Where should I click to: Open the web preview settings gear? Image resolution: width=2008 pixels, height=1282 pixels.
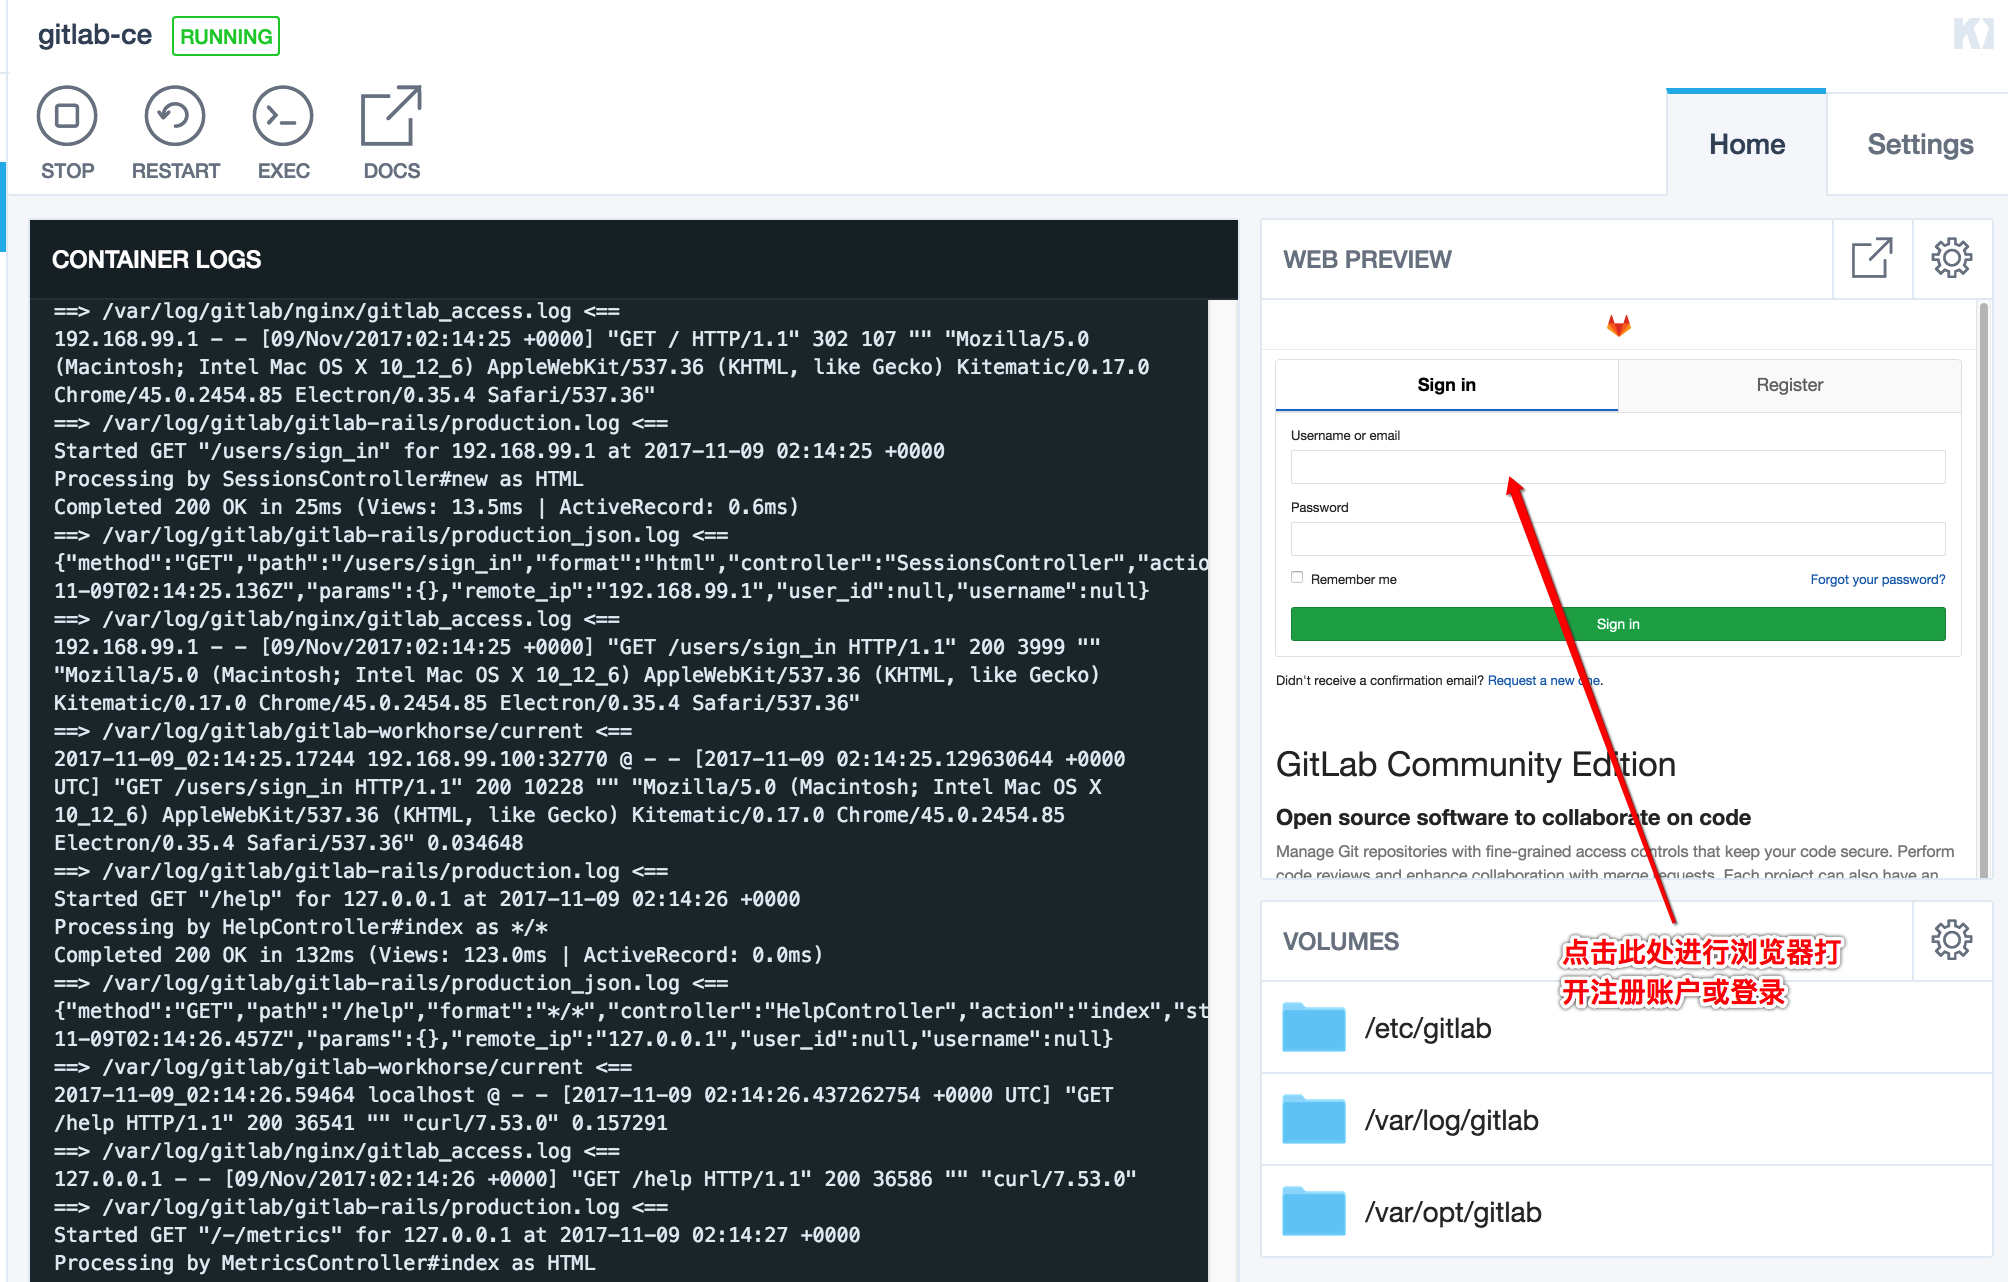pyautogui.click(x=1951, y=259)
